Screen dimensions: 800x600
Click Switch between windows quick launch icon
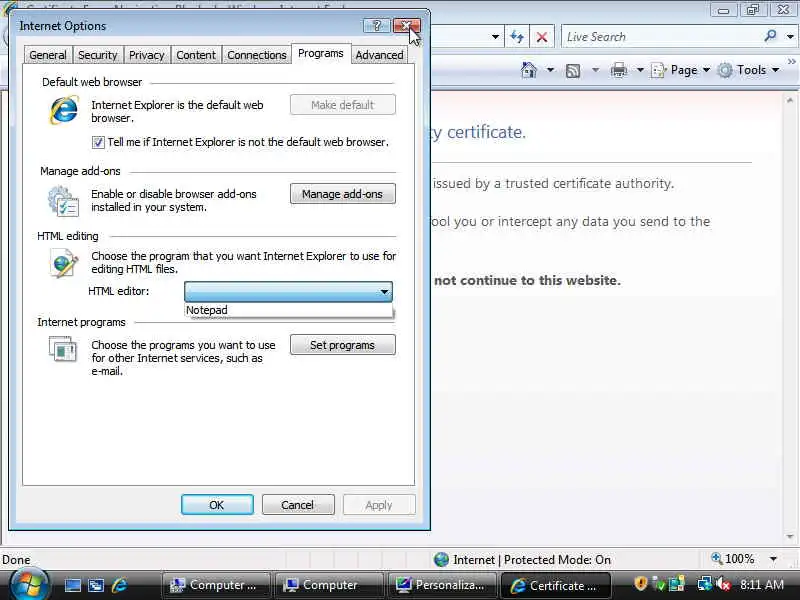click(96, 585)
